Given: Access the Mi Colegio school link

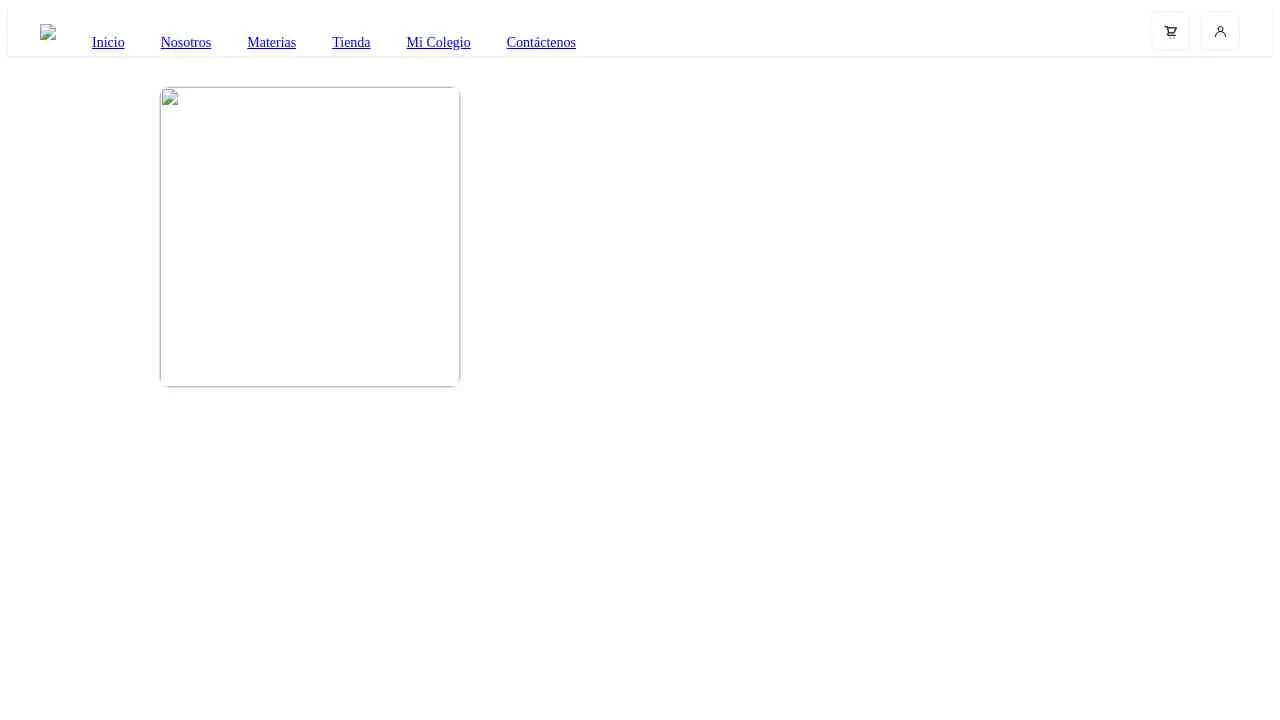Looking at the screenshot, I should click(438, 42).
